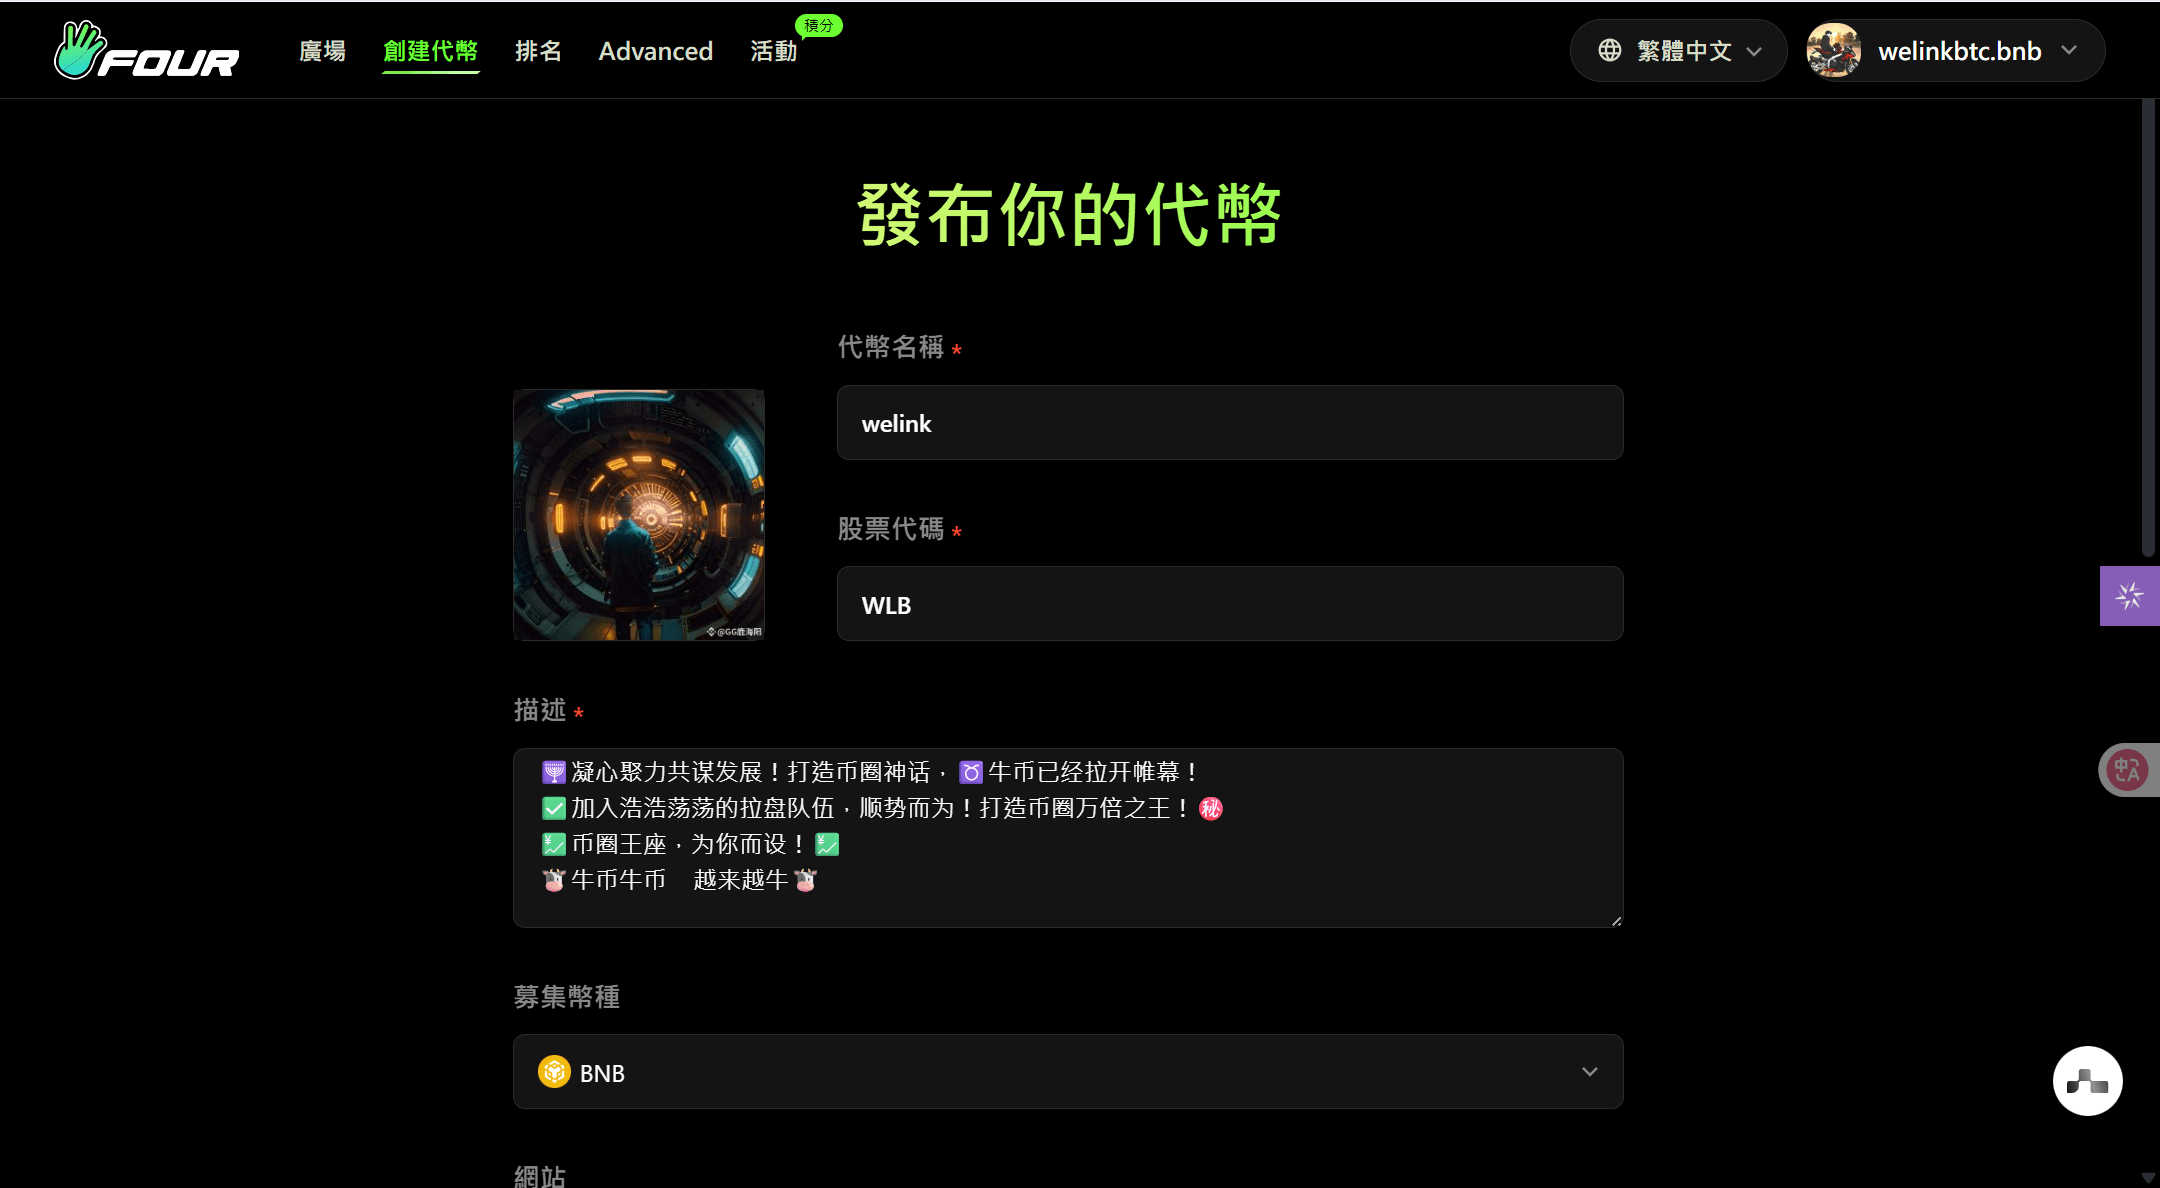Click the welinkbtc.bnb profile avatar
Viewport: 2160px width, 1188px height.
[x=1833, y=50]
